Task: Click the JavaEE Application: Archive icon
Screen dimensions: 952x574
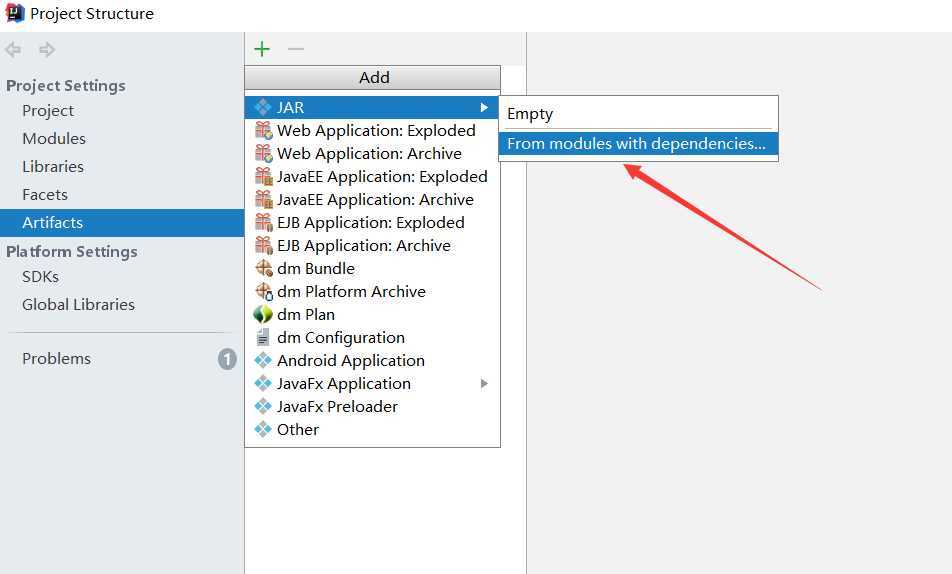Action: click(264, 200)
